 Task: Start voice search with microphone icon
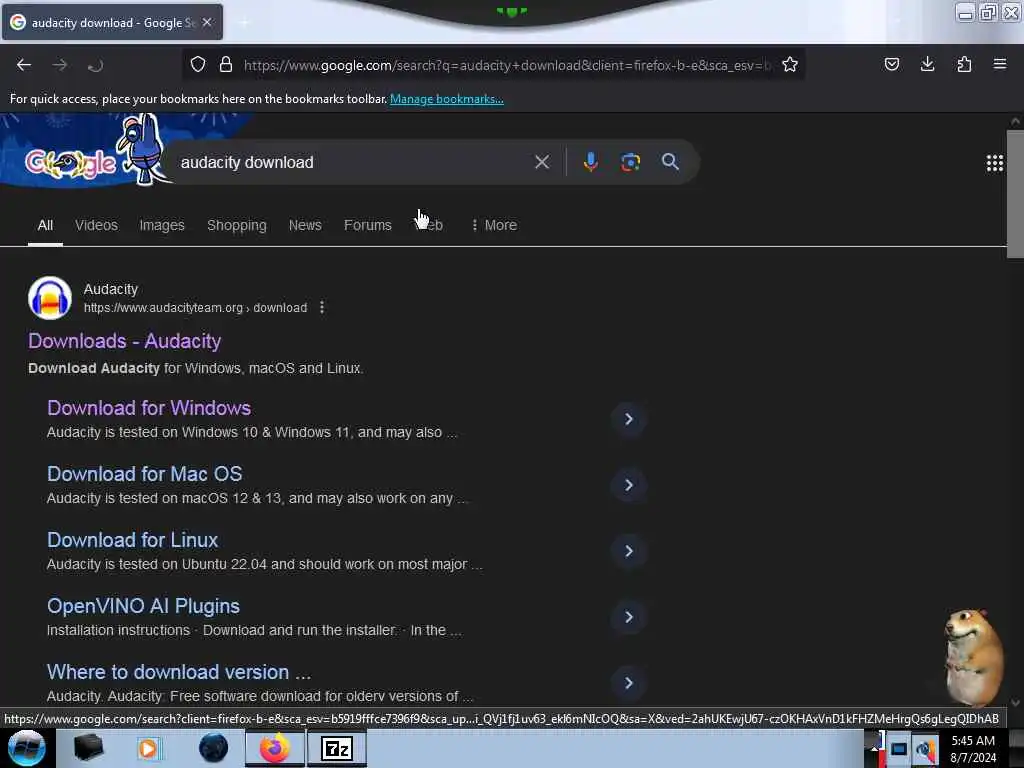590,162
